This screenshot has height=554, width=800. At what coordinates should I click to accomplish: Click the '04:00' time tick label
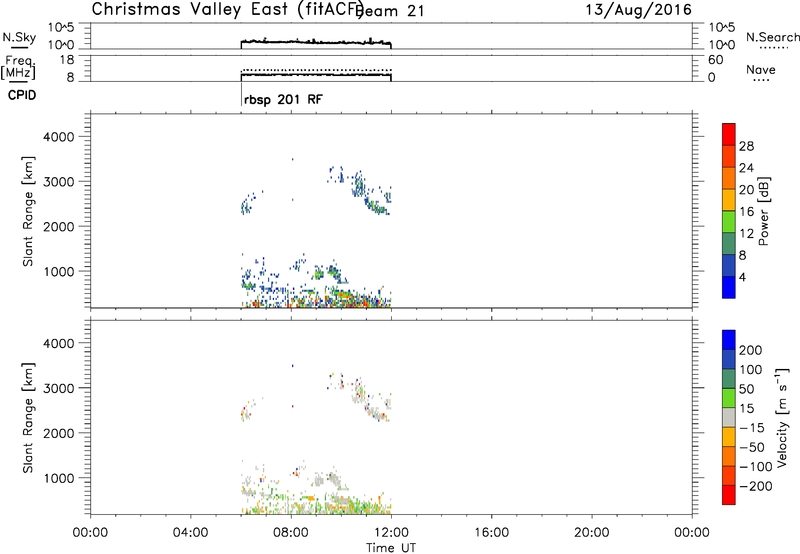click(190, 533)
